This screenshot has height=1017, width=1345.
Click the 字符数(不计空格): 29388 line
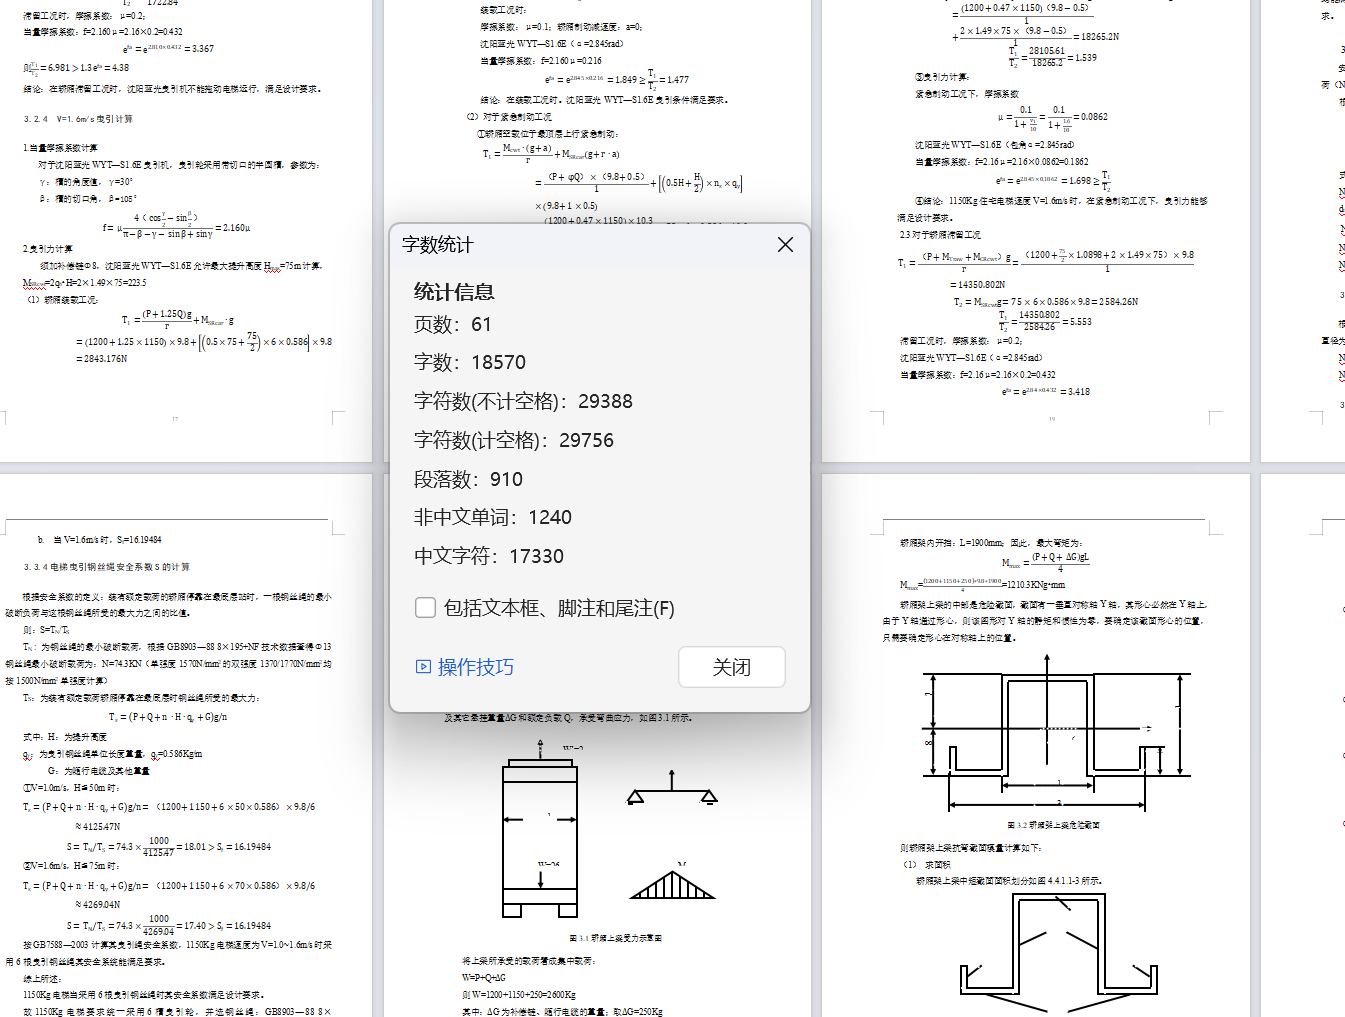523,401
